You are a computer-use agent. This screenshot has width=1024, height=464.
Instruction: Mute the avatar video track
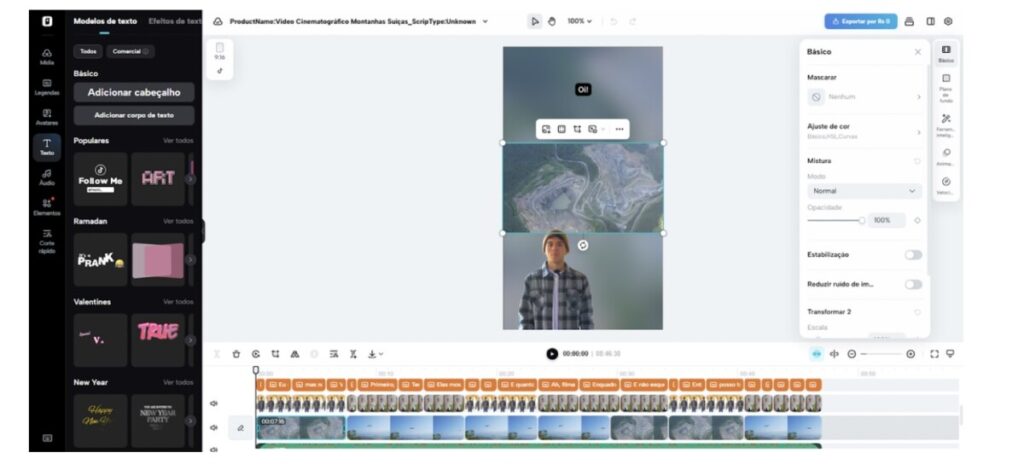[x=214, y=403]
